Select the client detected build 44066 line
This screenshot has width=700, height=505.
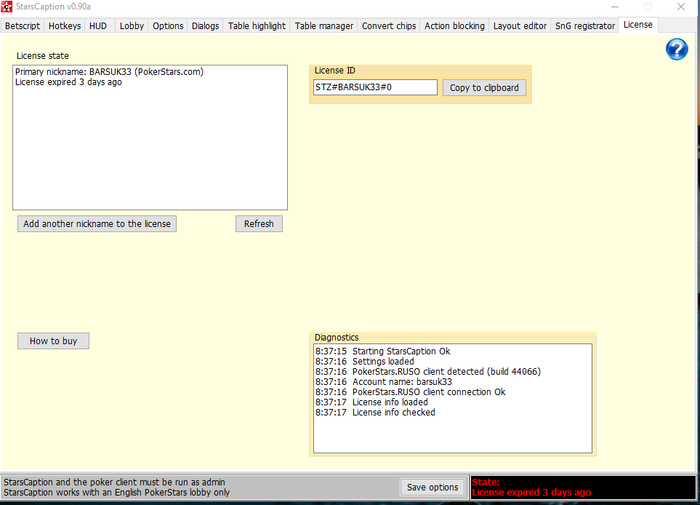[x=428, y=372]
